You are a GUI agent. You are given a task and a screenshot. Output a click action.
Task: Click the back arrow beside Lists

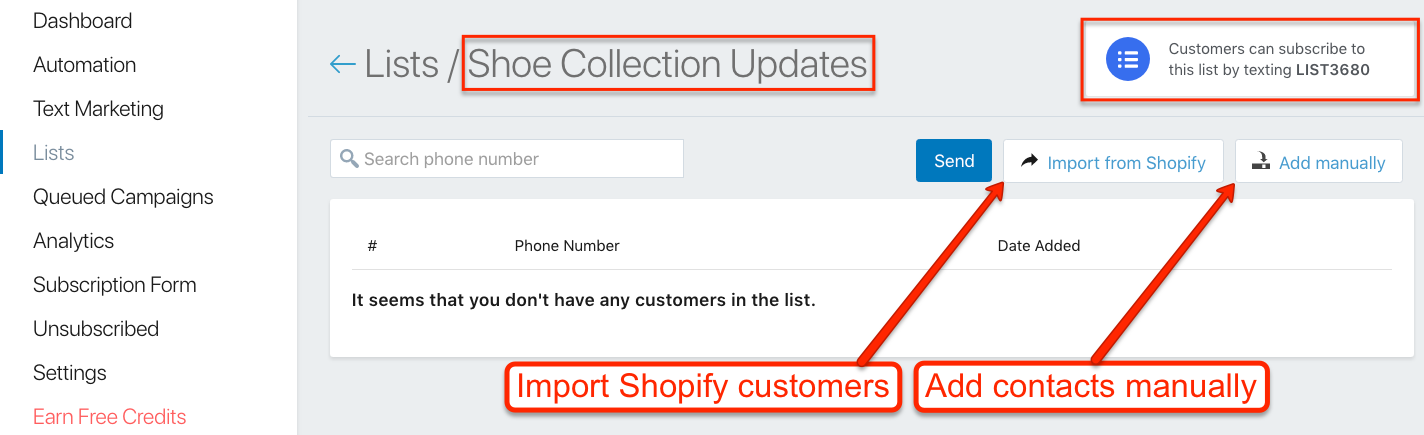point(342,65)
